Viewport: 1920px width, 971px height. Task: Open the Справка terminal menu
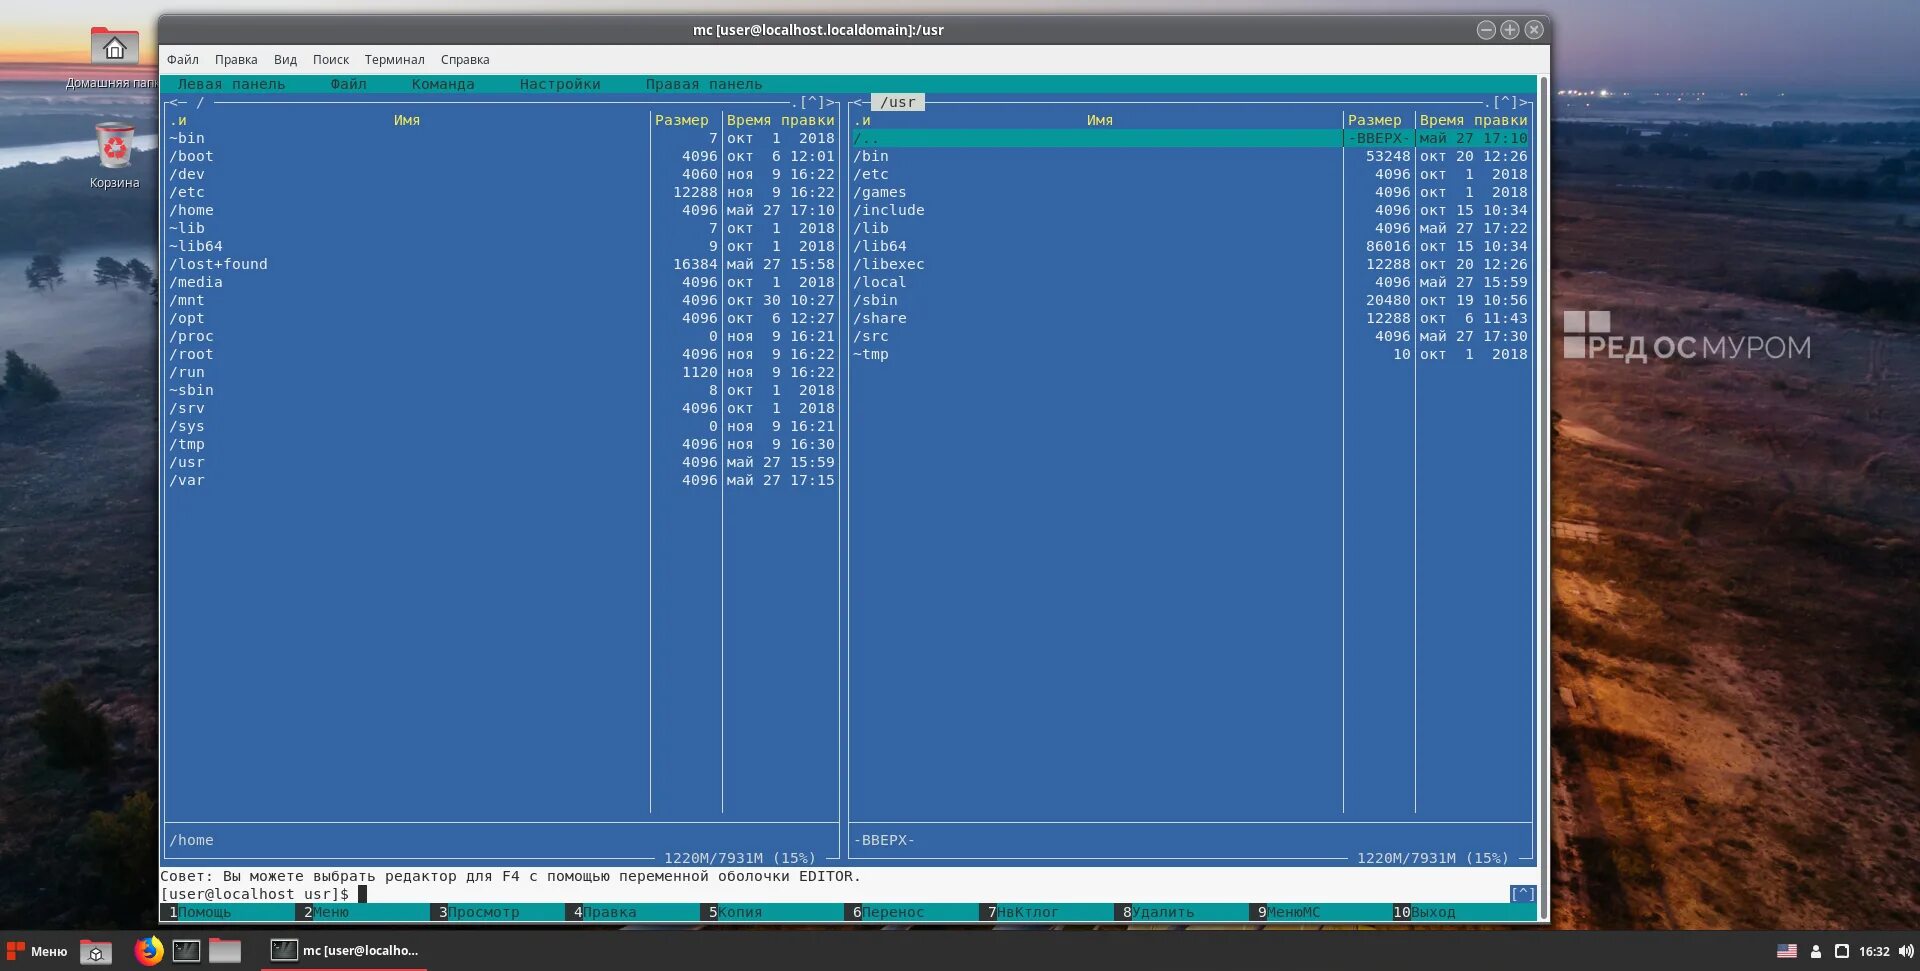465,60
